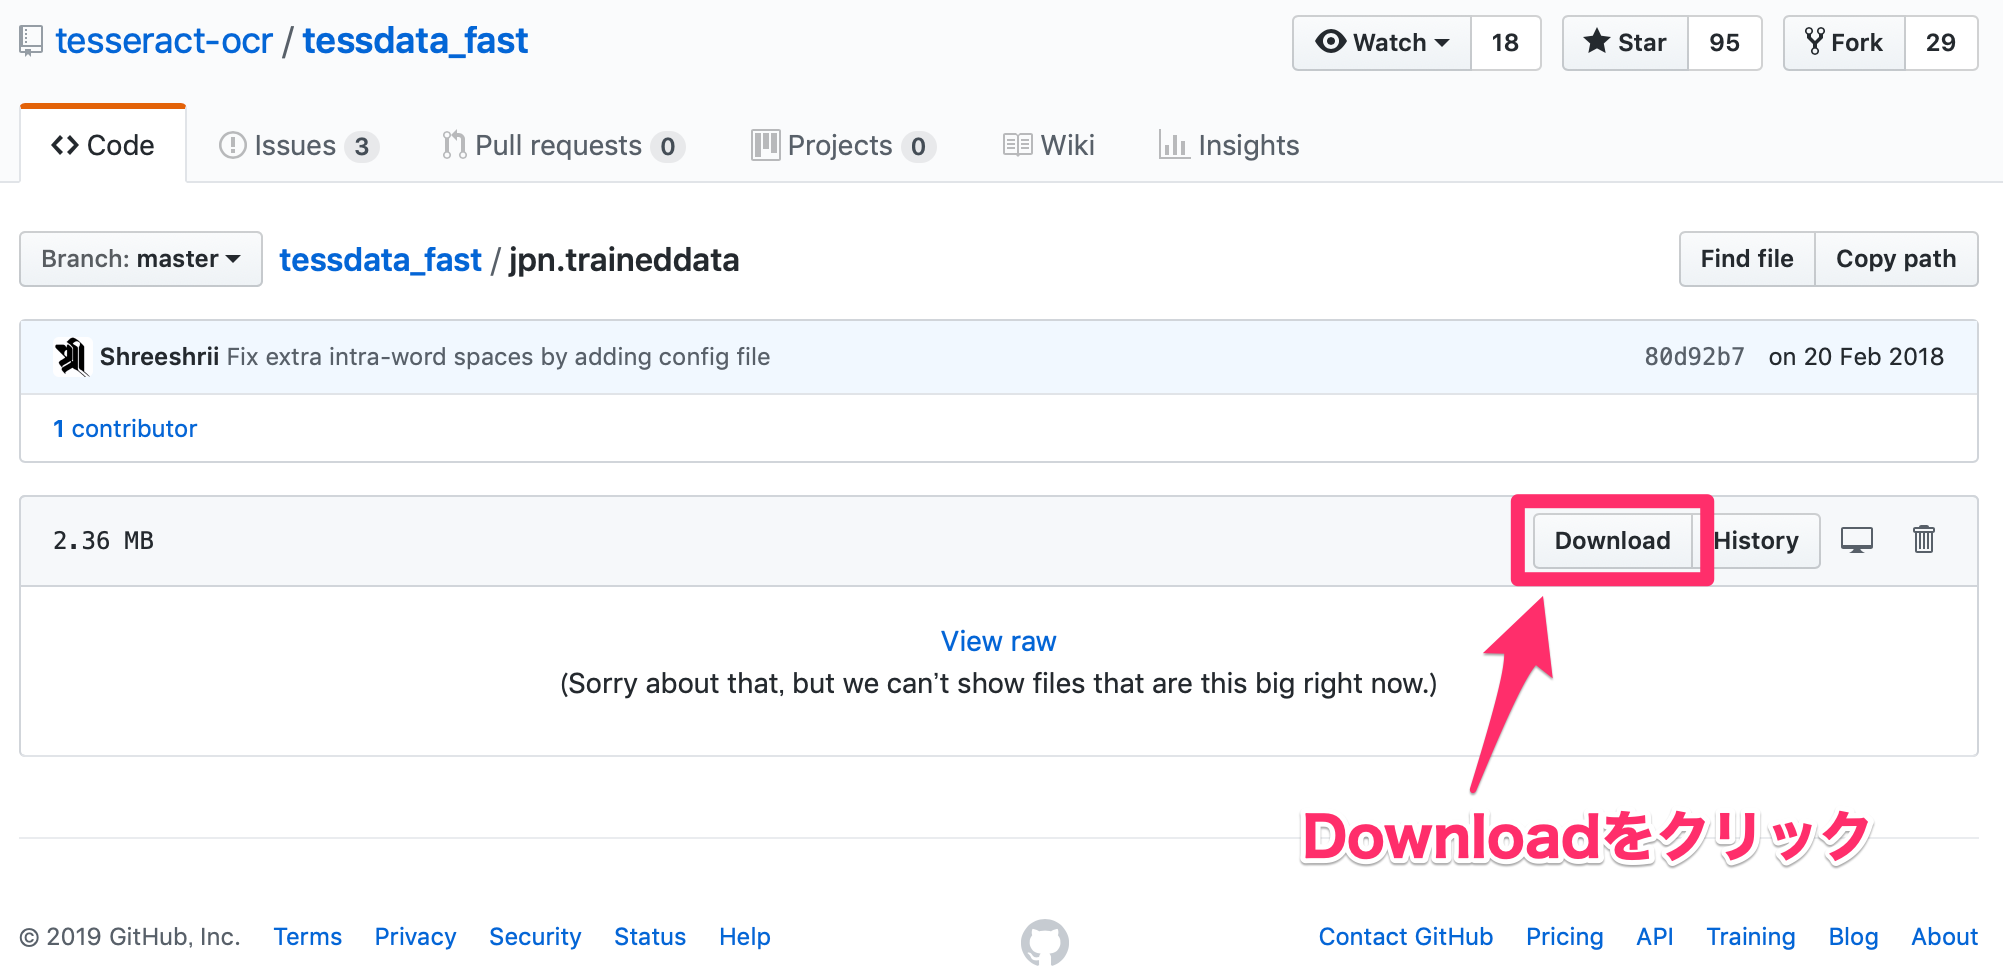
Task: Click the View raw link
Action: (998, 642)
